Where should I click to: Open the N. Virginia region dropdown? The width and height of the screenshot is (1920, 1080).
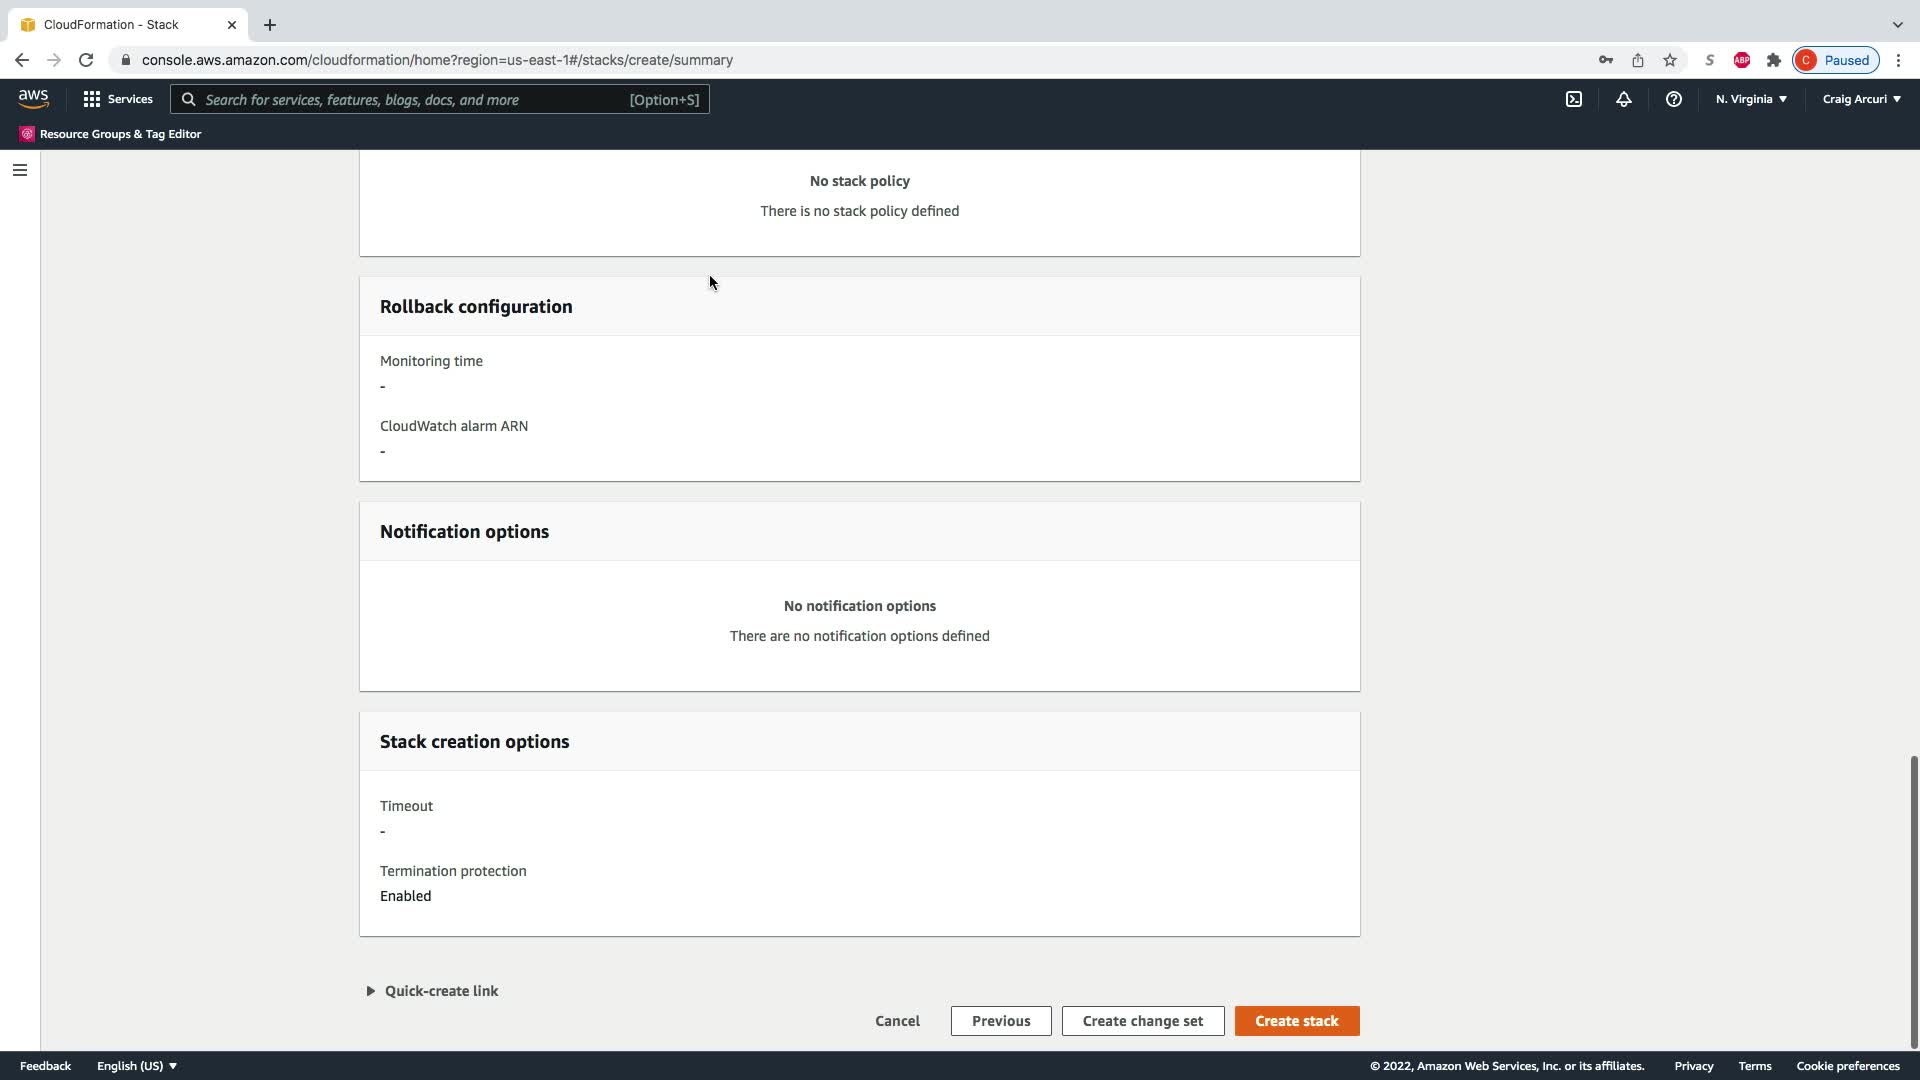tap(1751, 99)
